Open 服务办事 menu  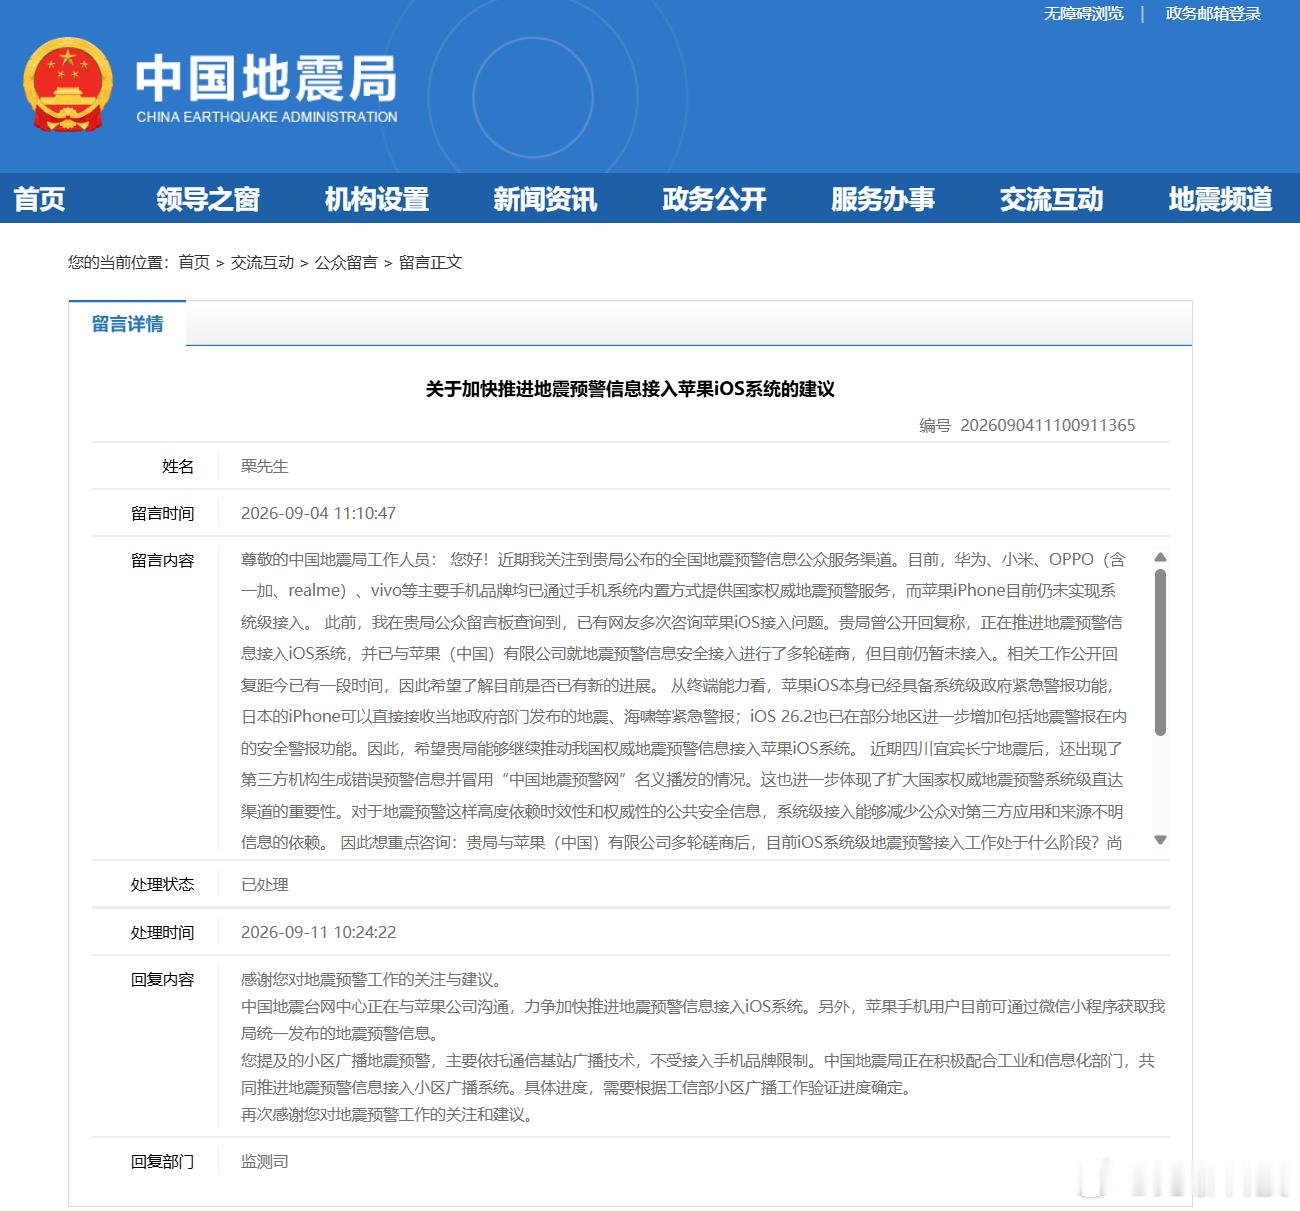point(883,199)
